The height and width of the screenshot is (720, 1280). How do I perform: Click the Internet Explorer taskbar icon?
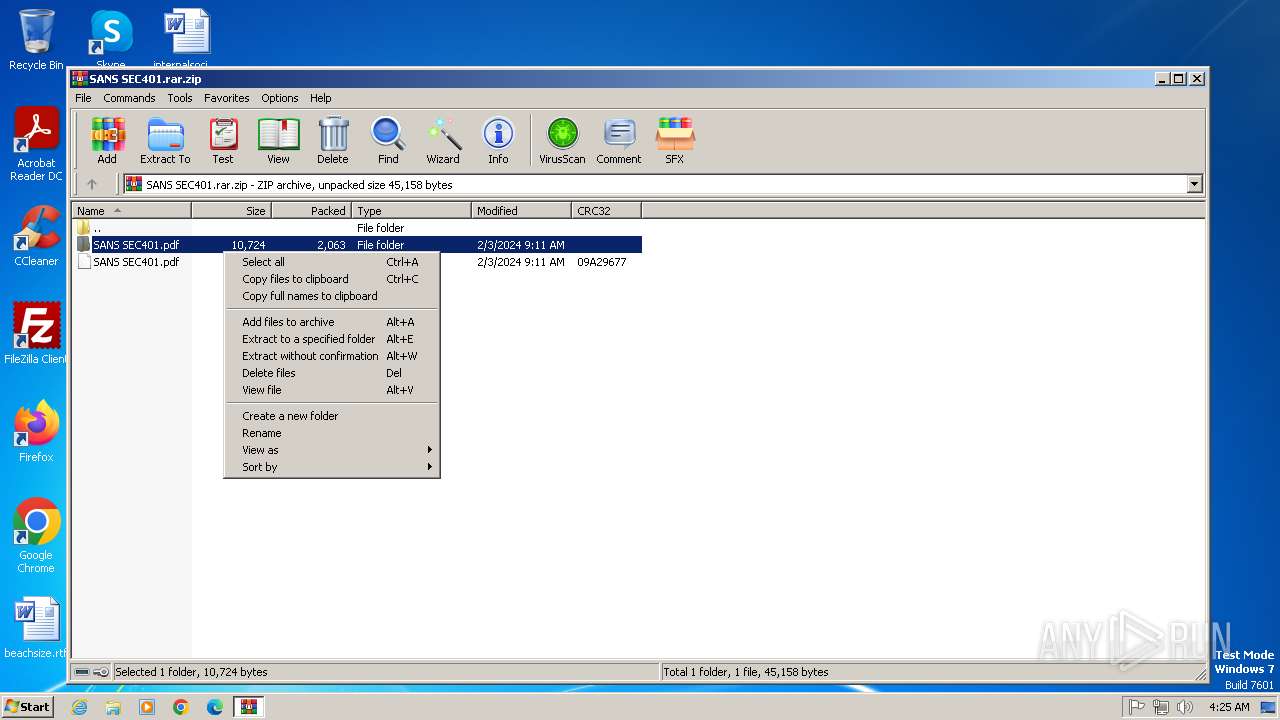(x=79, y=707)
